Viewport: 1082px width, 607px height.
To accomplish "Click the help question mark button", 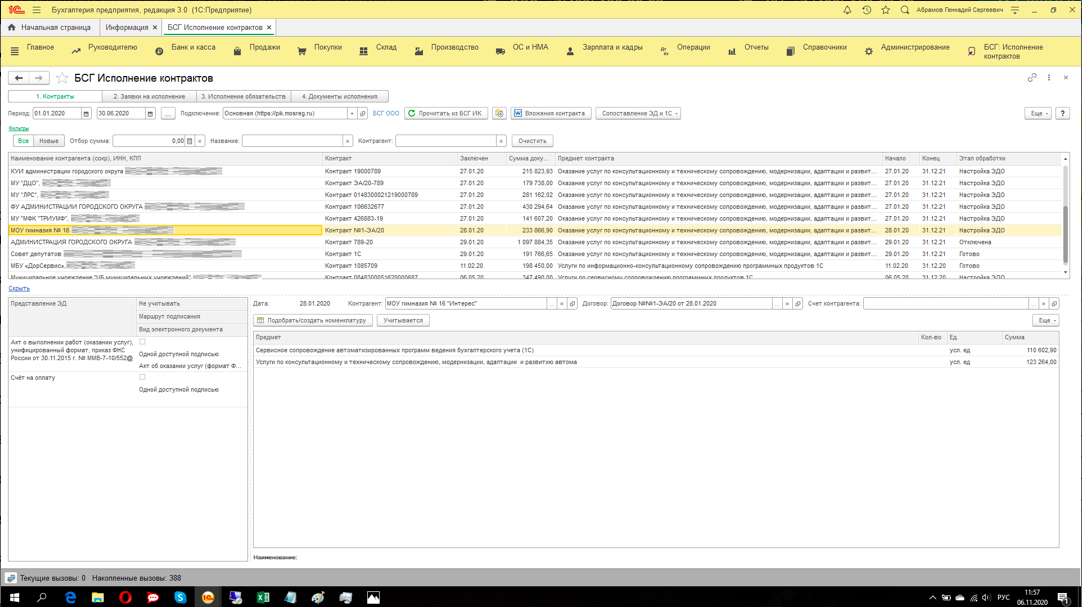I will coord(1062,114).
